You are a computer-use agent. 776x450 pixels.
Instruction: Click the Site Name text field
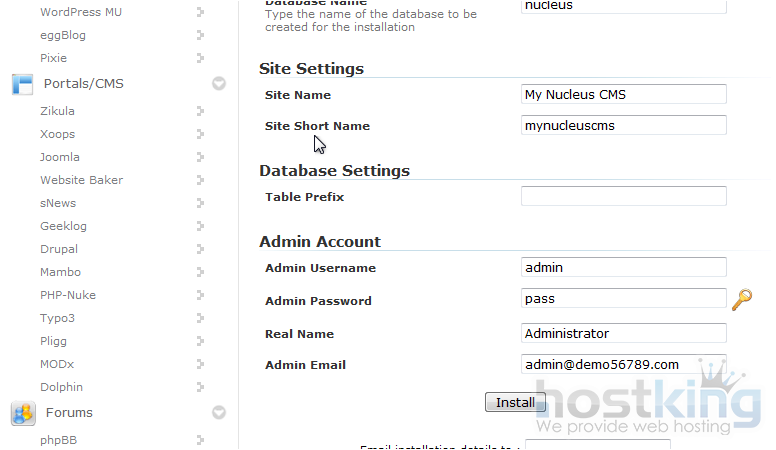623,94
